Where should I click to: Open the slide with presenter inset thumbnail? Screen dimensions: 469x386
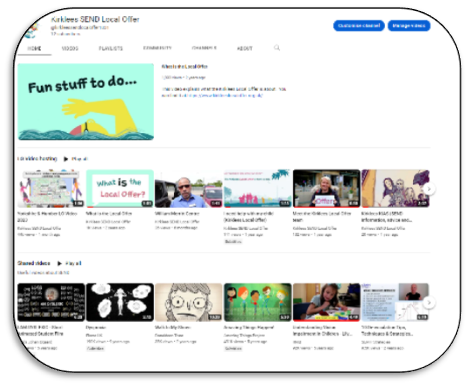tap(395, 302)
